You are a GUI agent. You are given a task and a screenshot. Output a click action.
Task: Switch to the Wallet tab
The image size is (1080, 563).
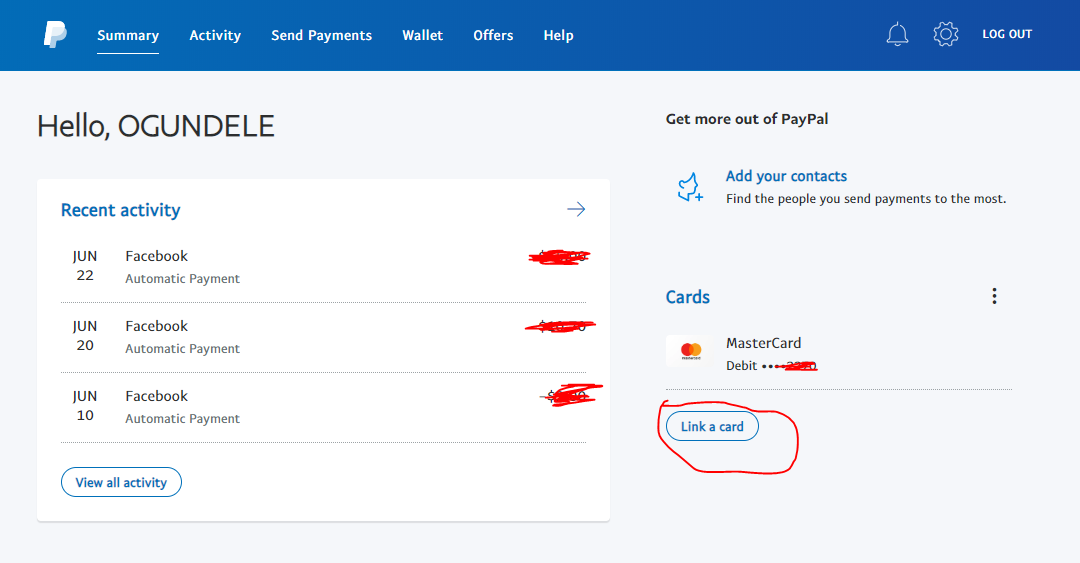tap(422, 35)
